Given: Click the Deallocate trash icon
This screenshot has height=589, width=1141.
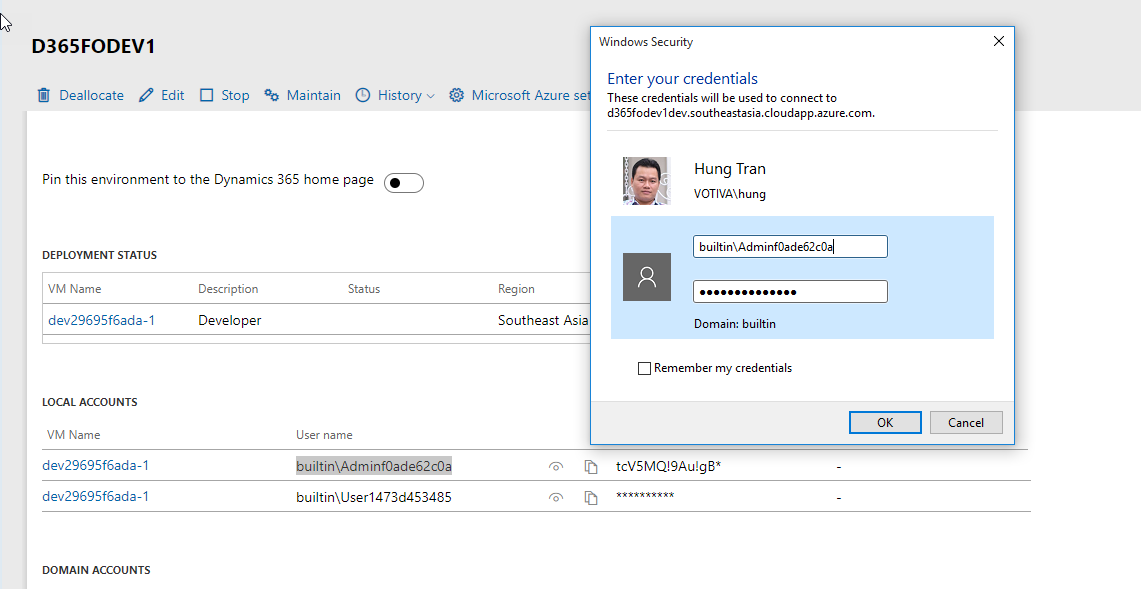Looking at the screenshot, I should click(44, 95).
